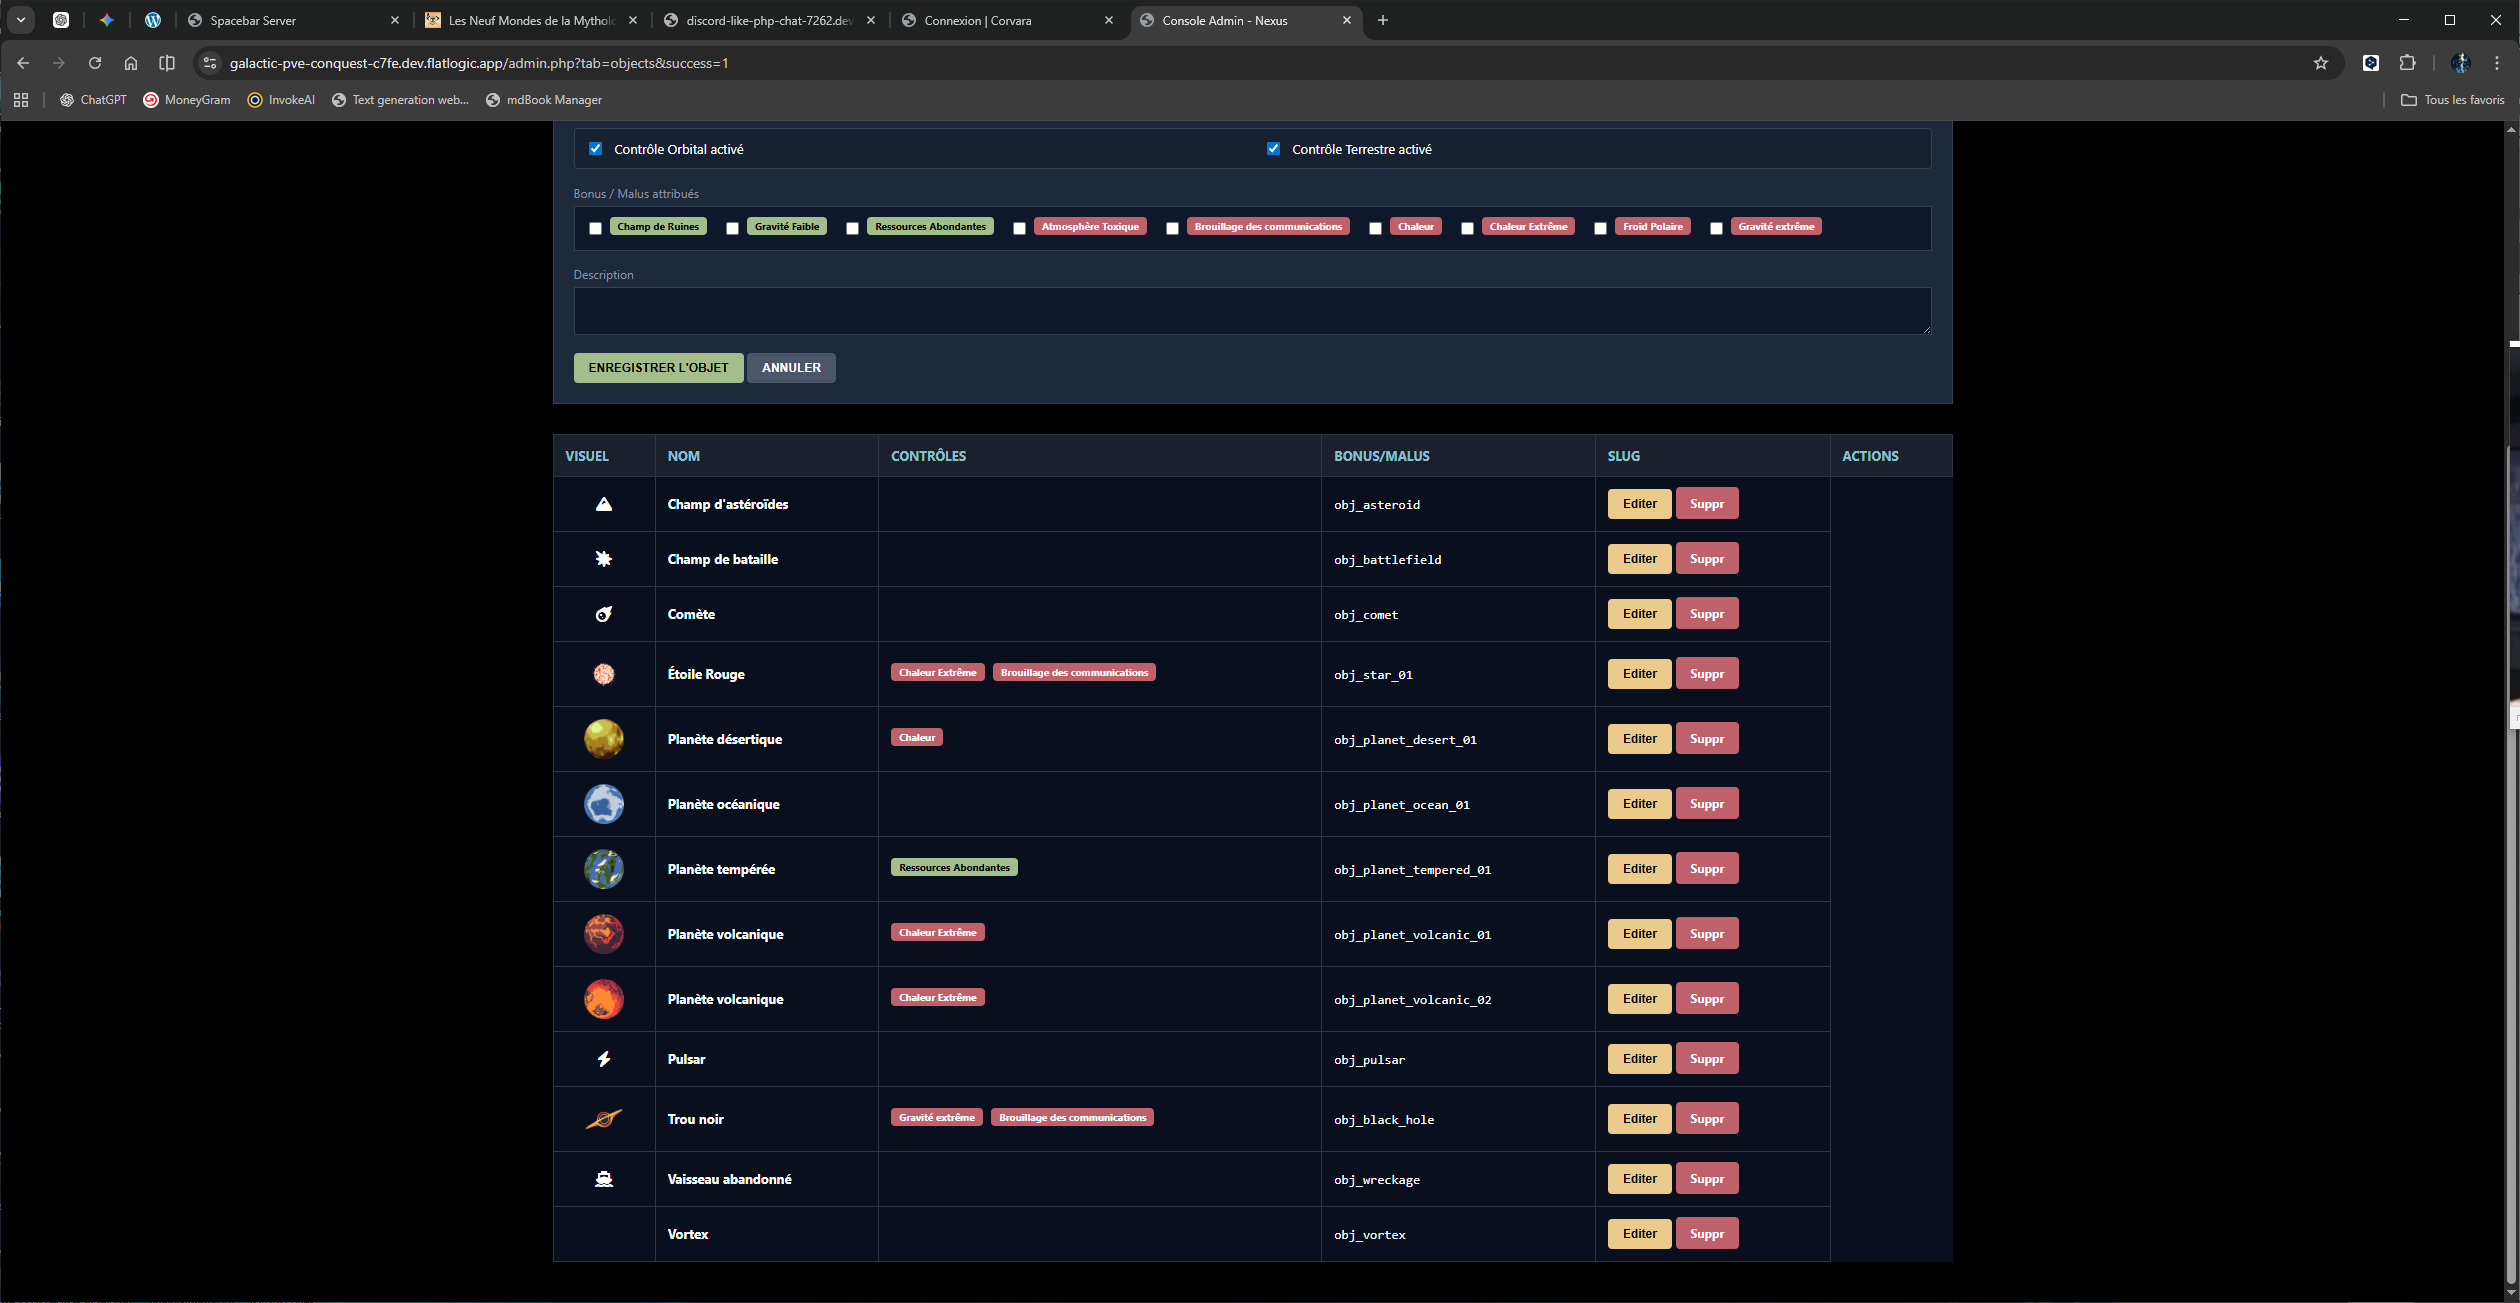Open Tous les favoris folder
Viewport: 2520px width, 1303px height.
tap(2453, 100)
